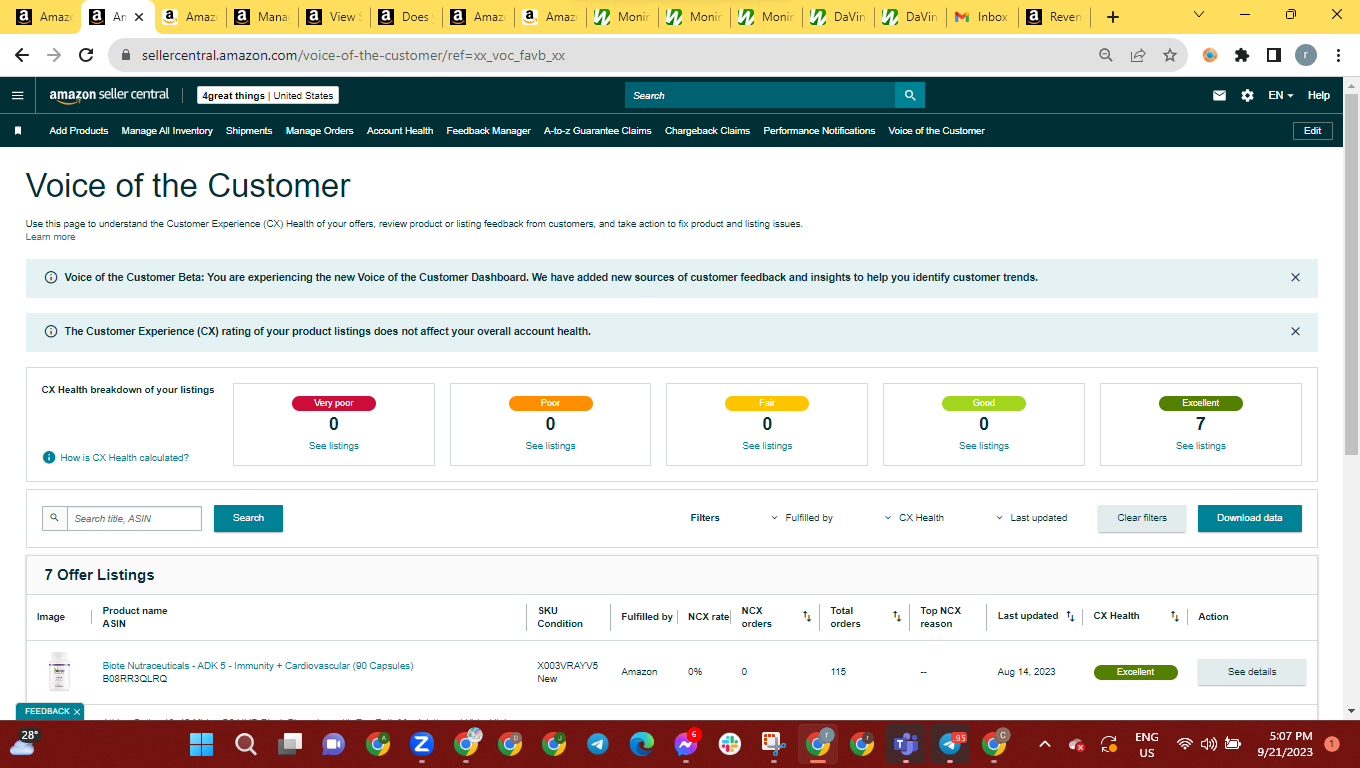
Task: Open the Seller Central hamburger menu
Action: tap(17, 95)
